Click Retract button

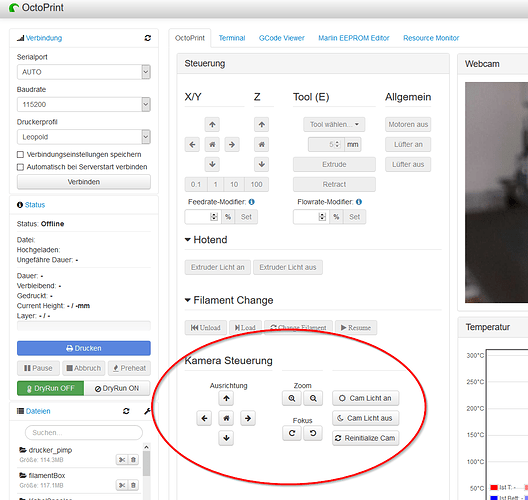[334, 185]
